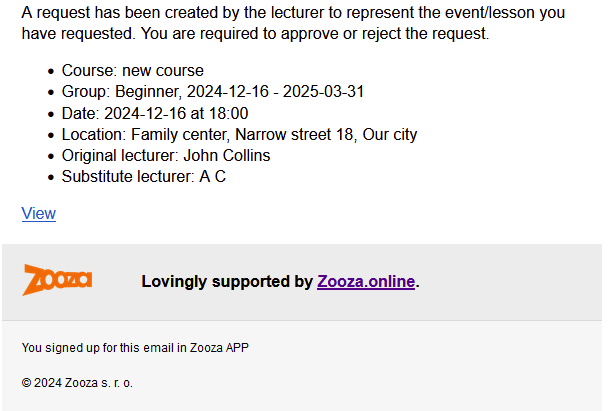Click the 'You signed up for this email' notice
Viewport: 615px width, 411px height.
point(135,348)
